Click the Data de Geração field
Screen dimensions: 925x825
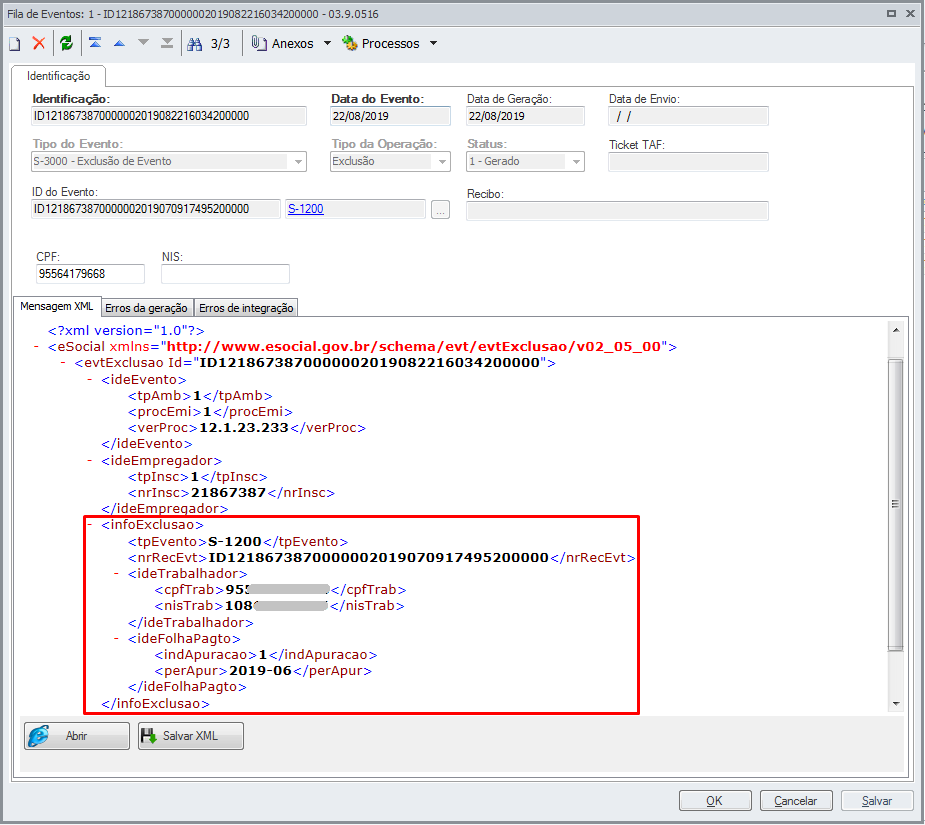pyautogui.click(x=525, y=116)
